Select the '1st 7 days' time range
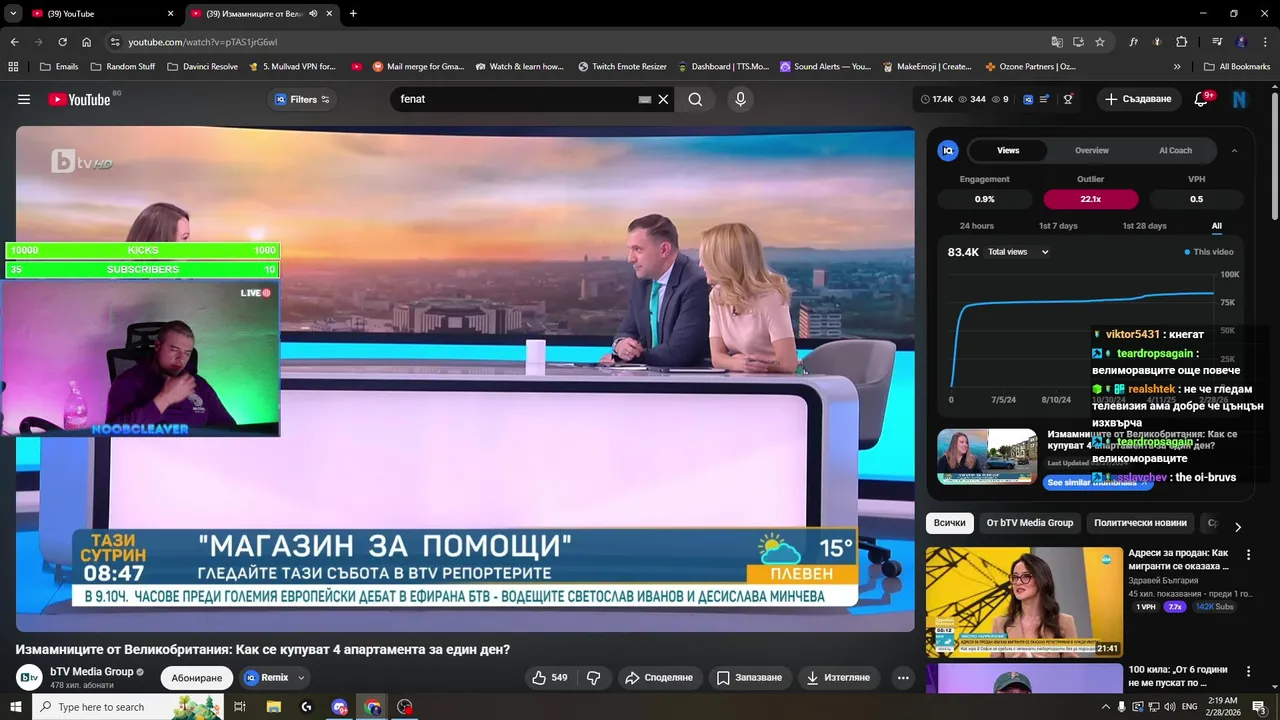The width and height of the screenshot is (1280, 720). (1058, 226)
